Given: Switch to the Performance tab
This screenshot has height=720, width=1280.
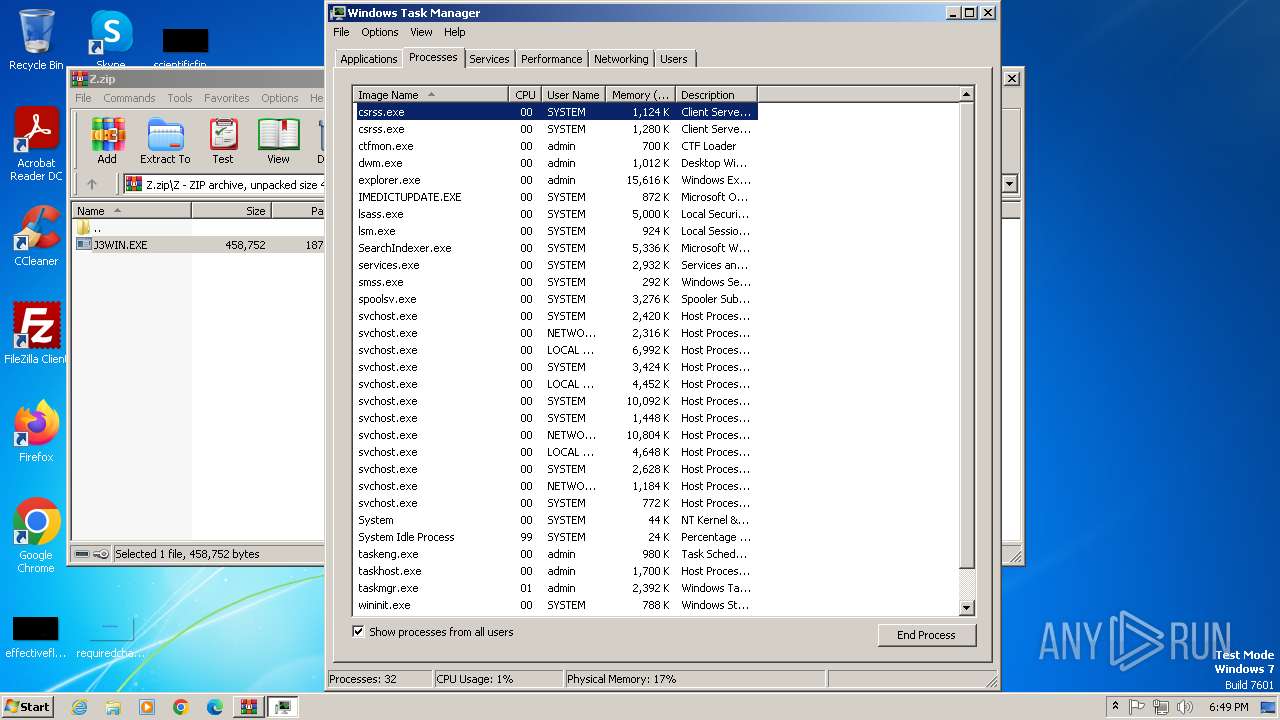Looking at the screenshot, I should (551, 59).
